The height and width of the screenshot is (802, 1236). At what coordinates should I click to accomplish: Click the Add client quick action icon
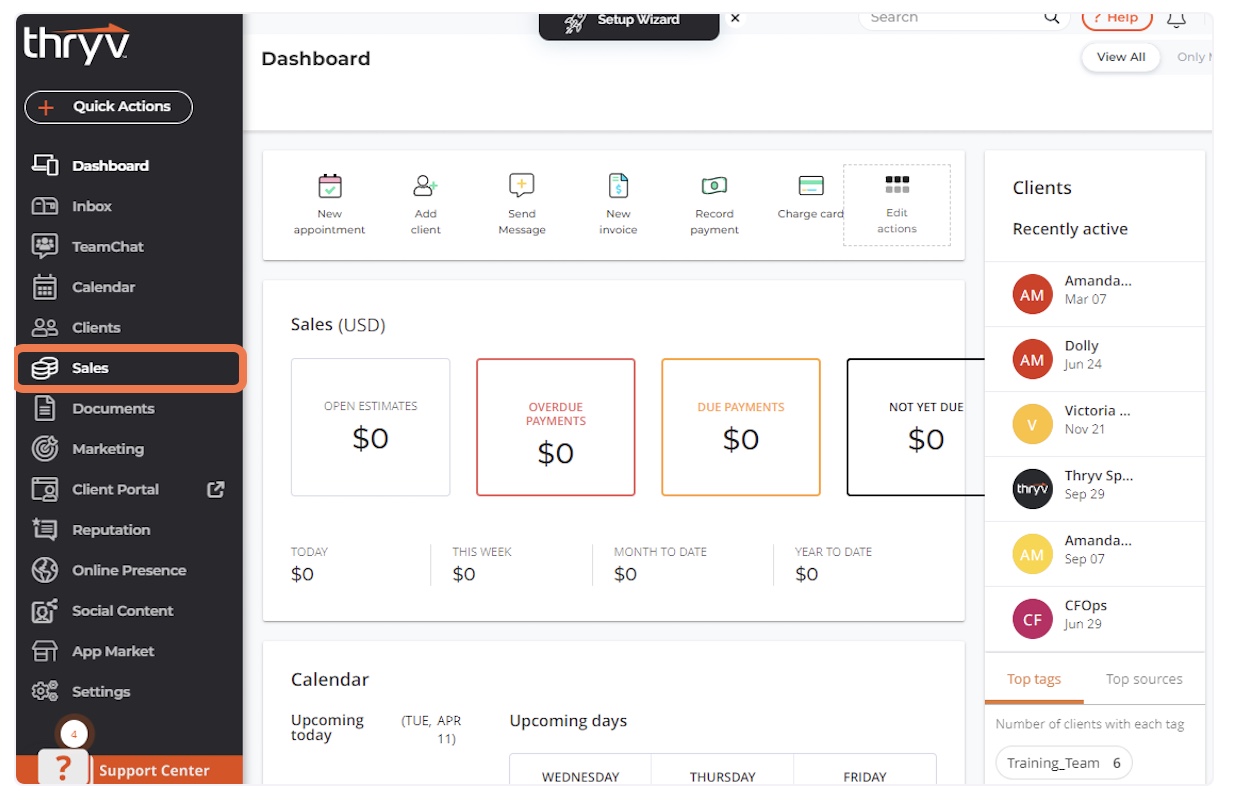[426, 185]
